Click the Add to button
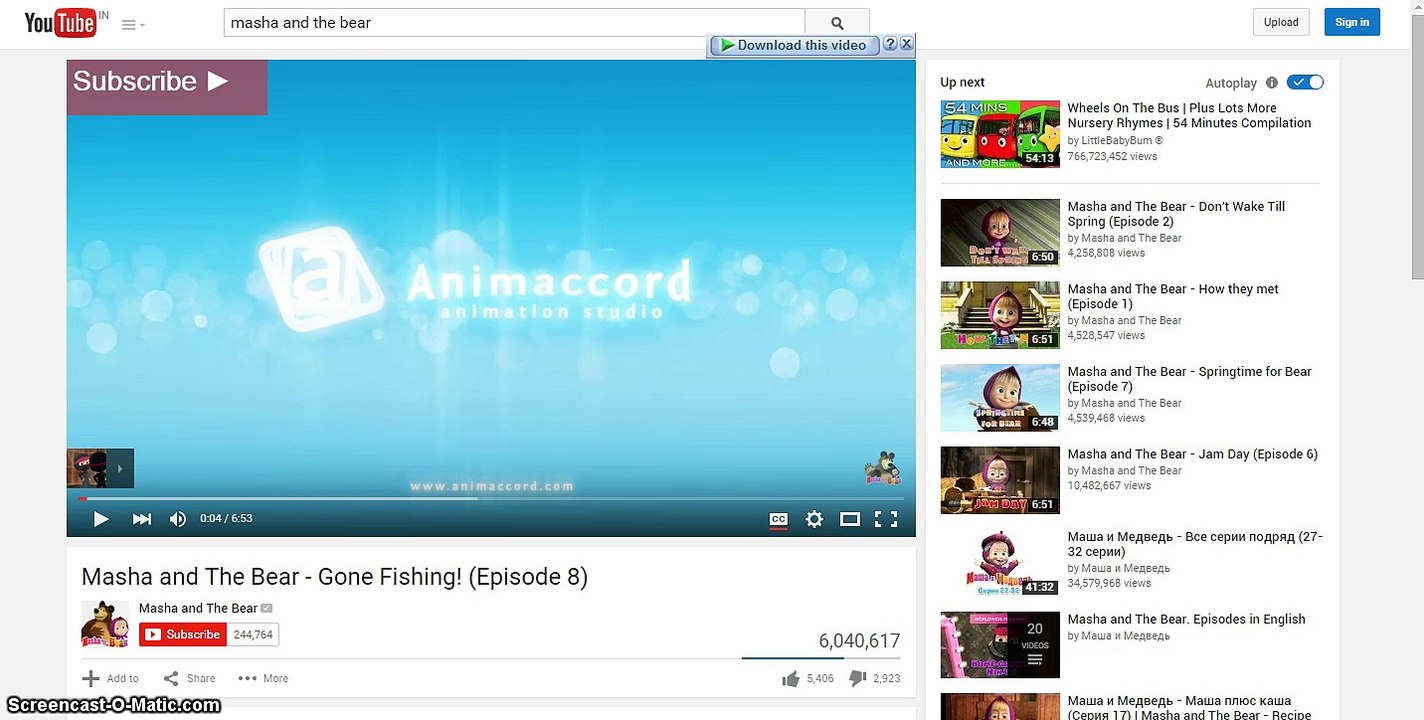This screenshot has width=1424, height=720. point(111,678)
